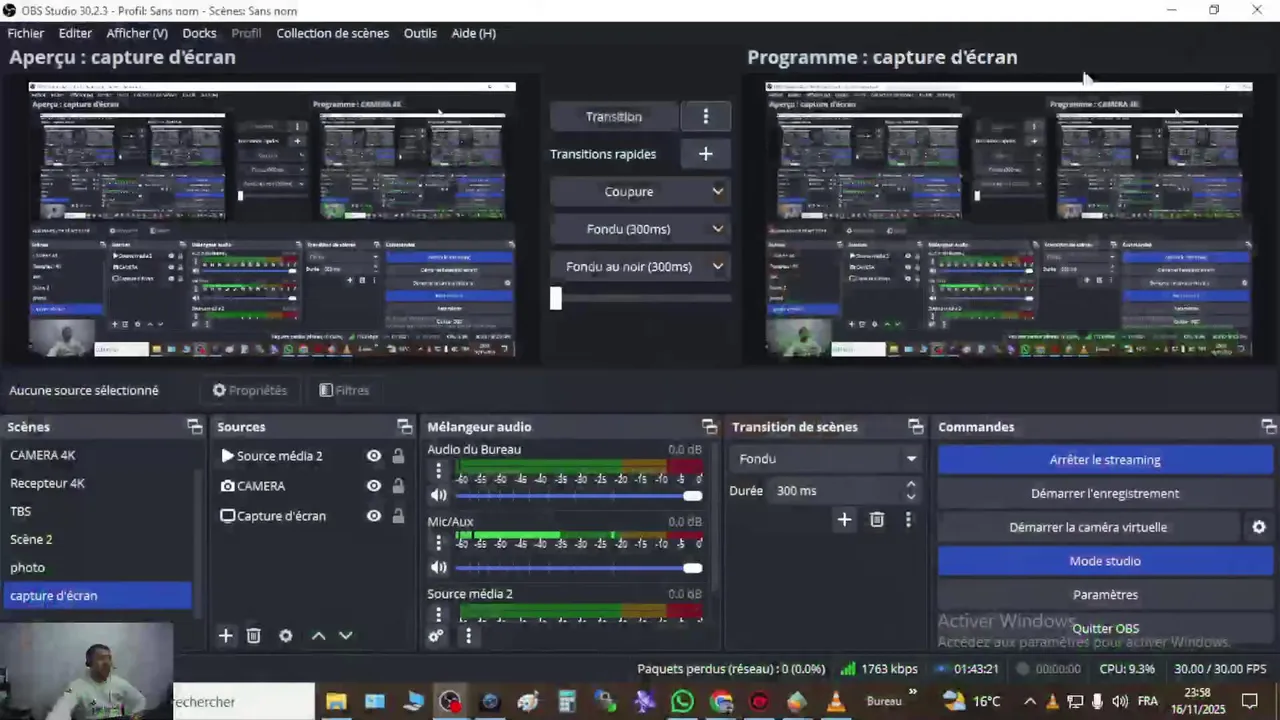
Task: Expand Fondu au noir (300ms) dropdown
Action: click(x=717, y=267)
